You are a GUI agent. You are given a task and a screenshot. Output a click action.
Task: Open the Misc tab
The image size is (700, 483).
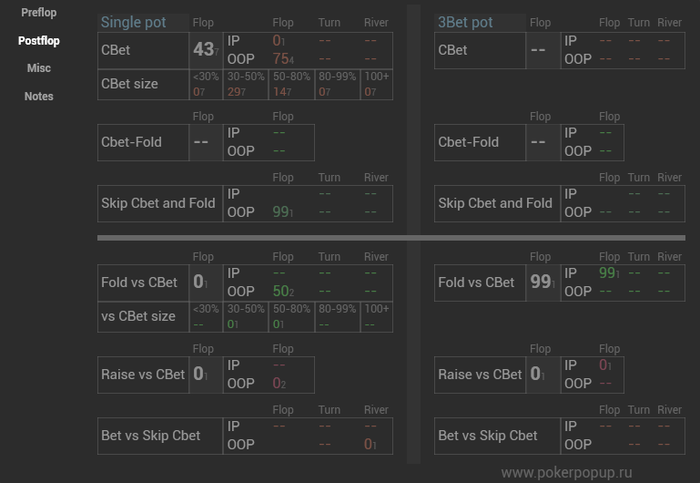click(x=39, y=68)
